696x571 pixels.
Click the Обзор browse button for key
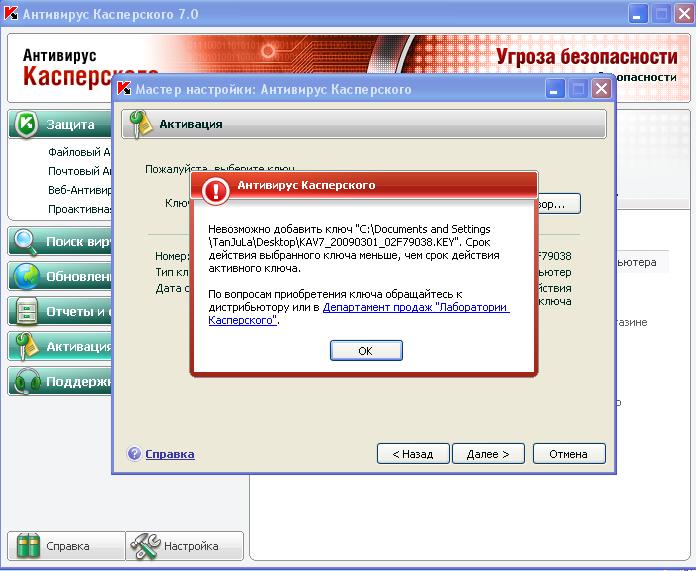(558, 204)
